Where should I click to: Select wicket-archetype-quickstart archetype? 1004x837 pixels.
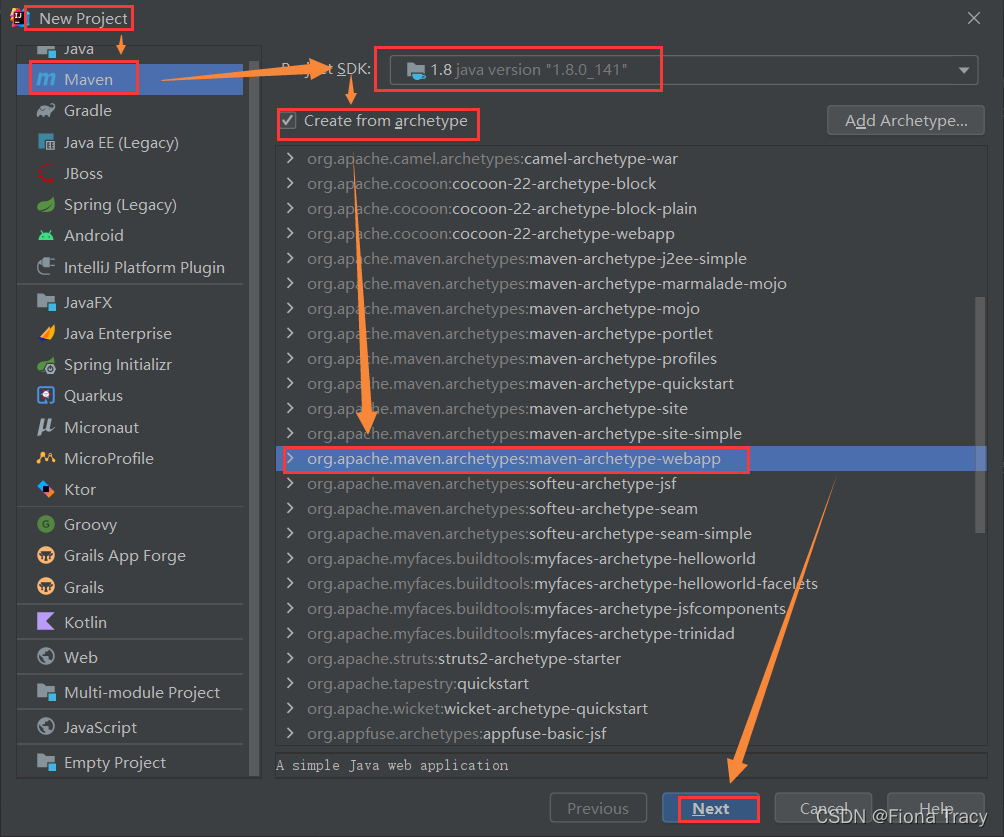[x=631, y=708]
